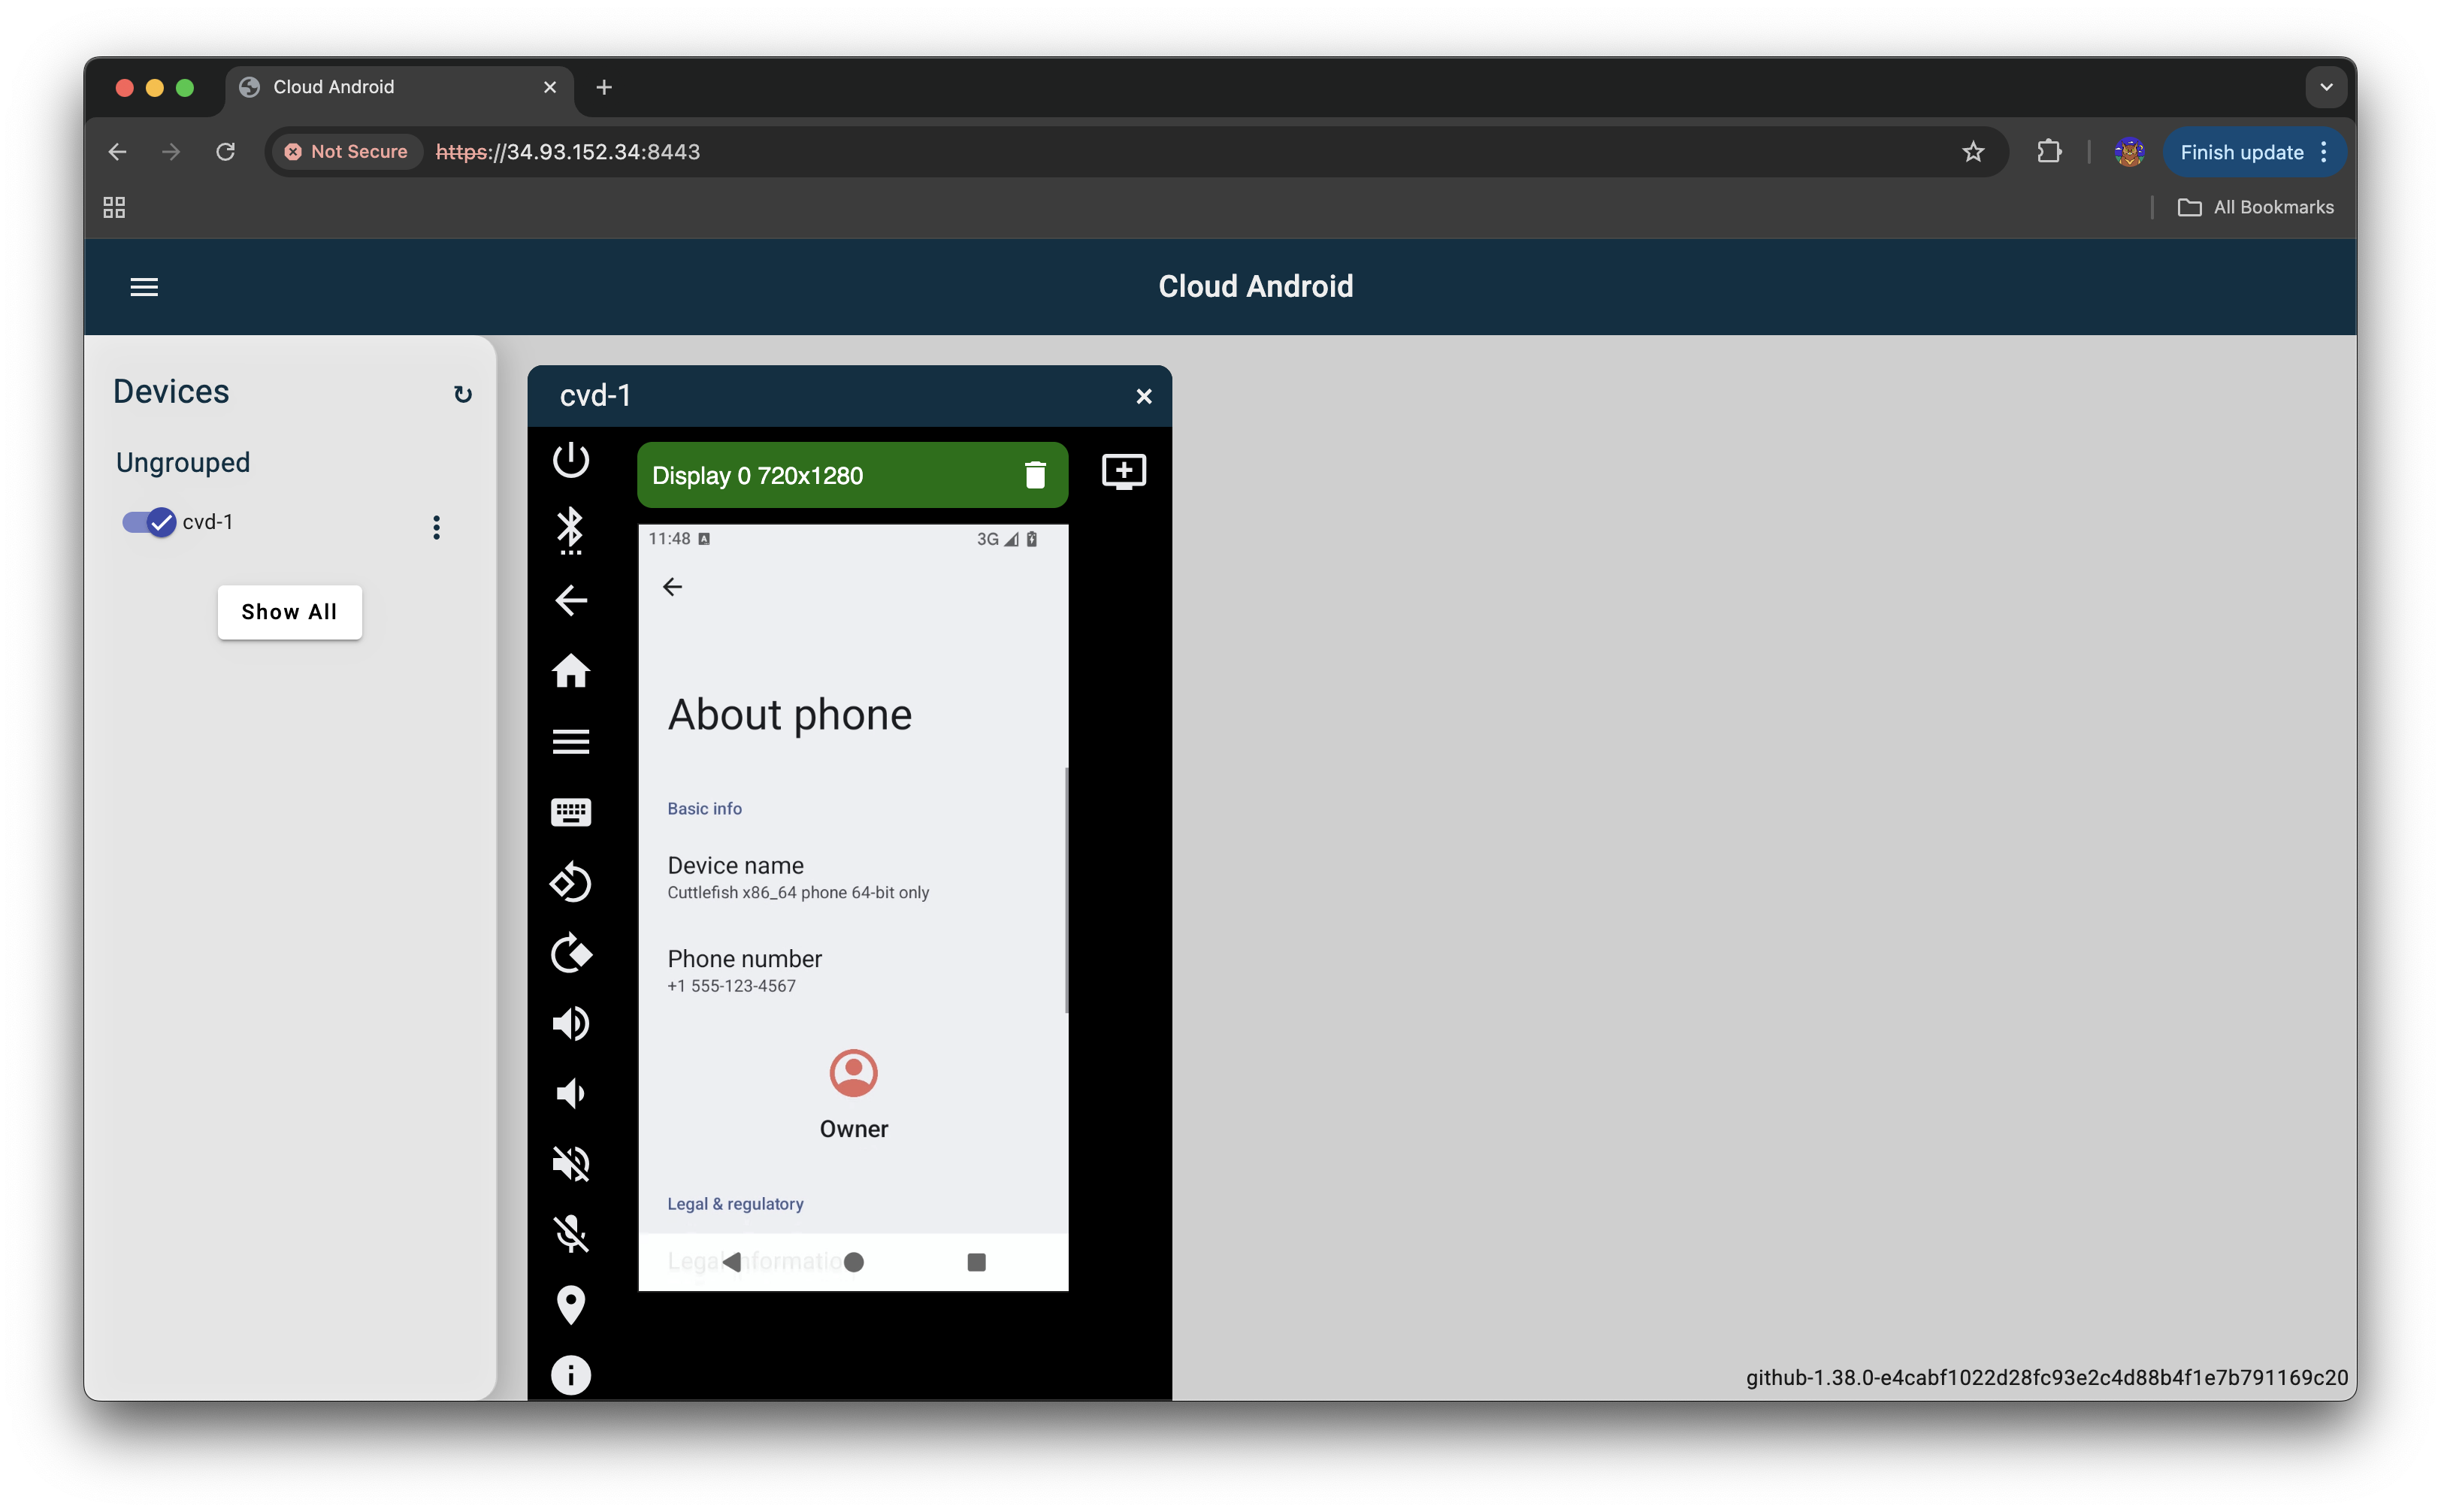The width and height of the screenshot is (2441, 1512).
Task: Open the location pin control
Action: (x=571, y=1304)
